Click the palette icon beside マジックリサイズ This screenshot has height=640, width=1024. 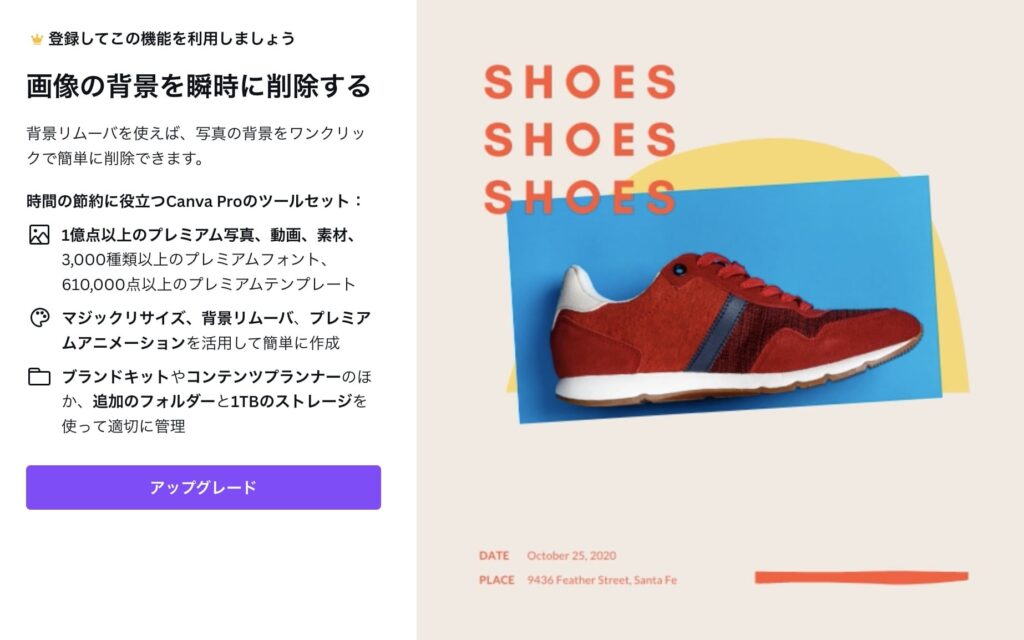[x=39, y=318]
